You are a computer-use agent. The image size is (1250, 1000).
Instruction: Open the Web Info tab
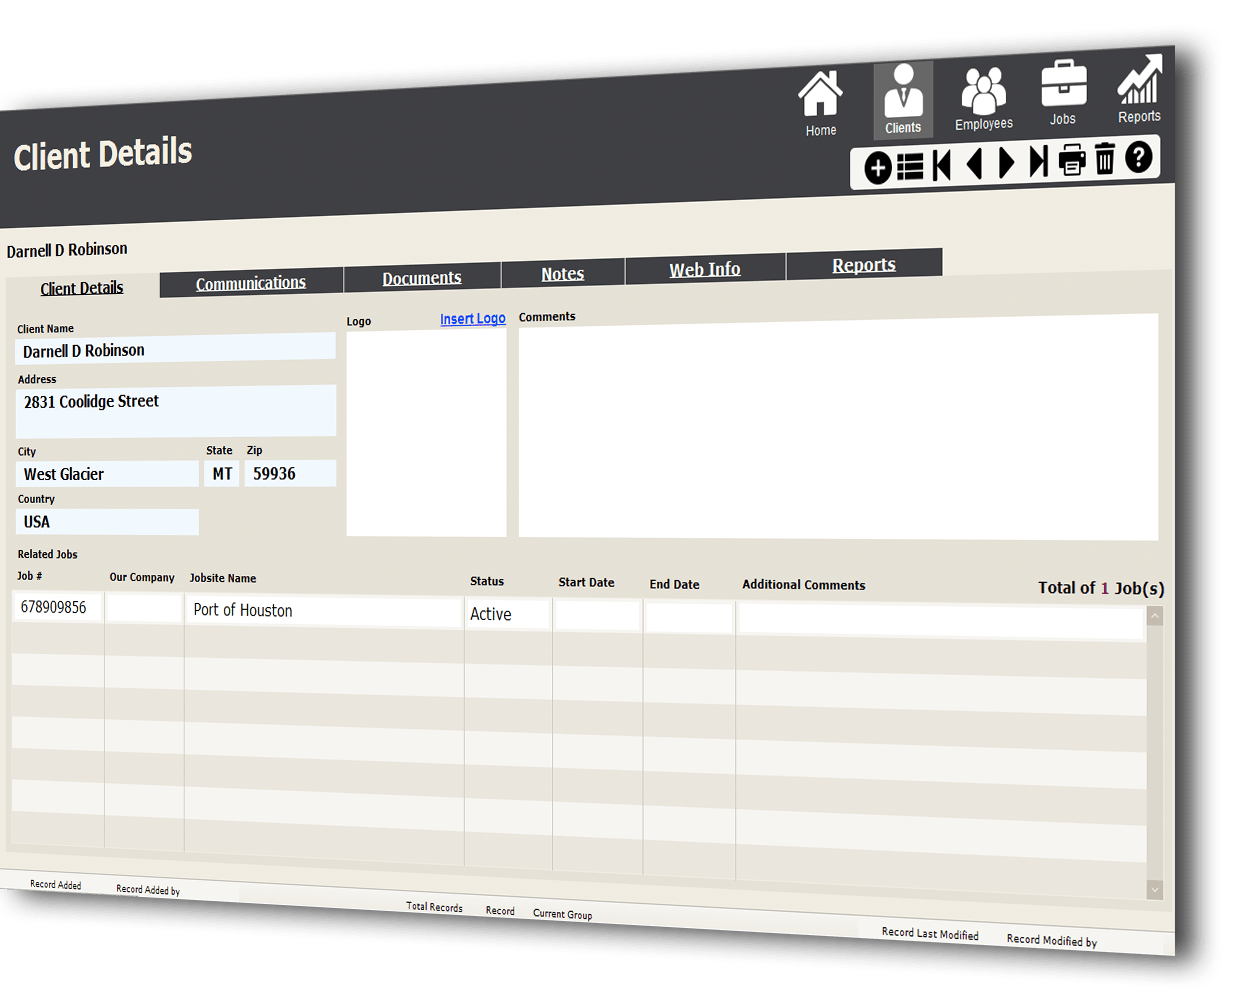(x=705, y=269)
